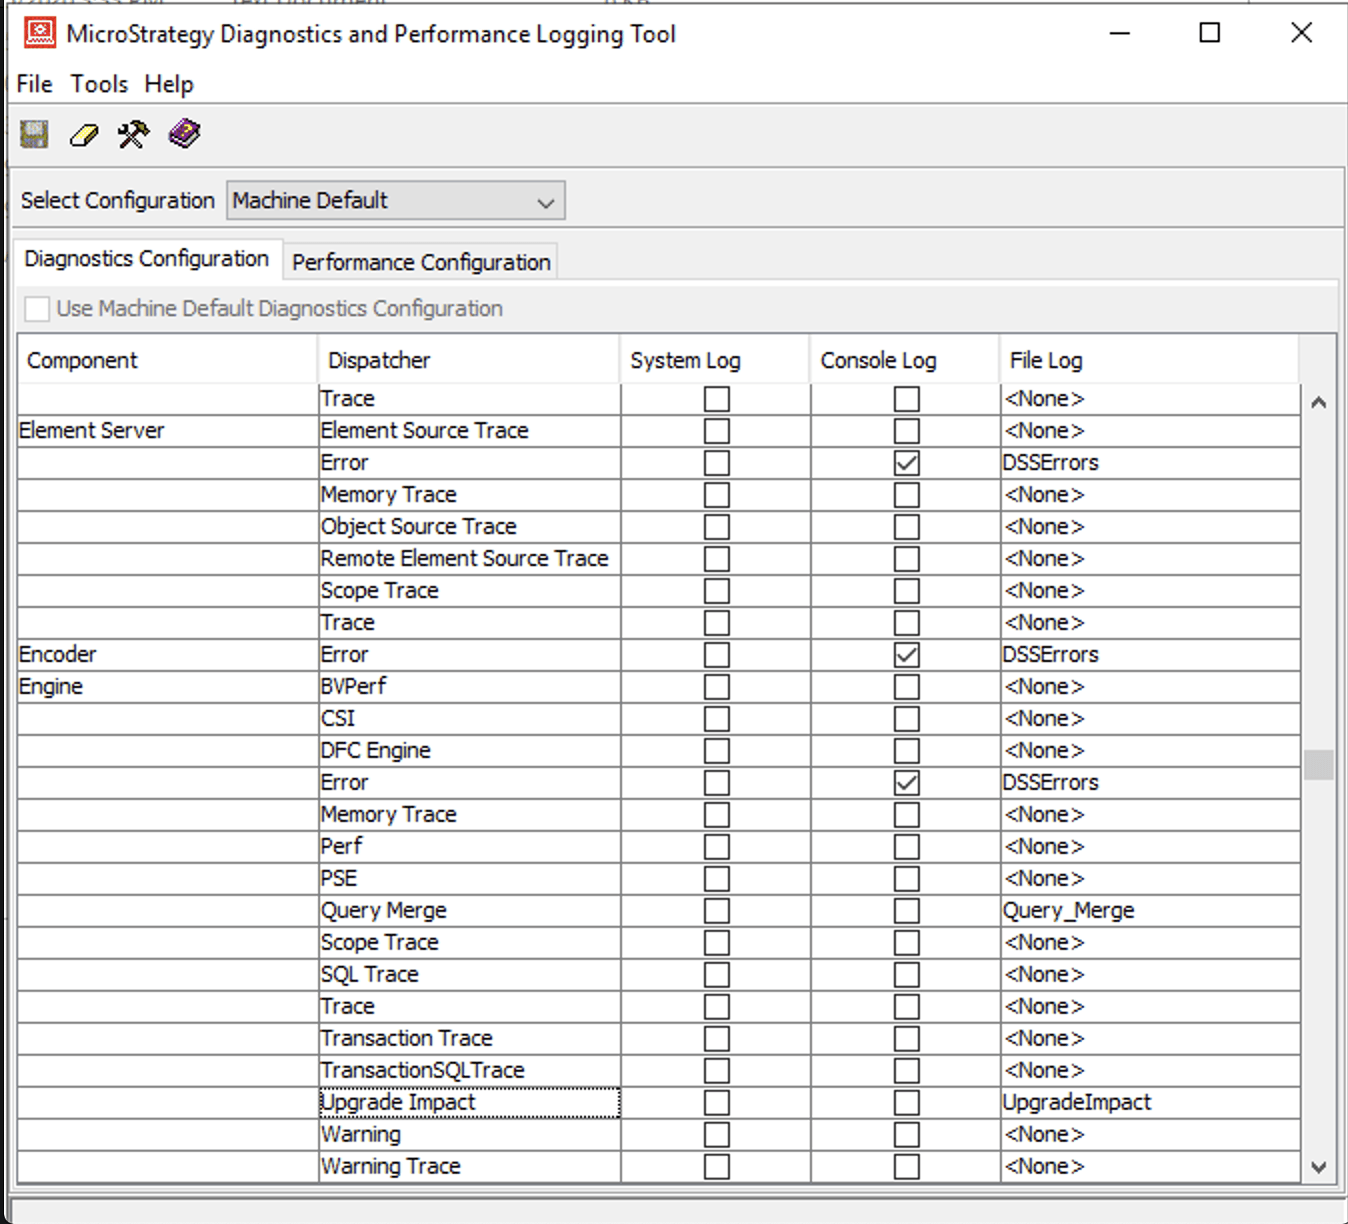This screenshot has height=1224, width=1348.
Task: Click the Dispatcher column header
Action: (467, 361)
